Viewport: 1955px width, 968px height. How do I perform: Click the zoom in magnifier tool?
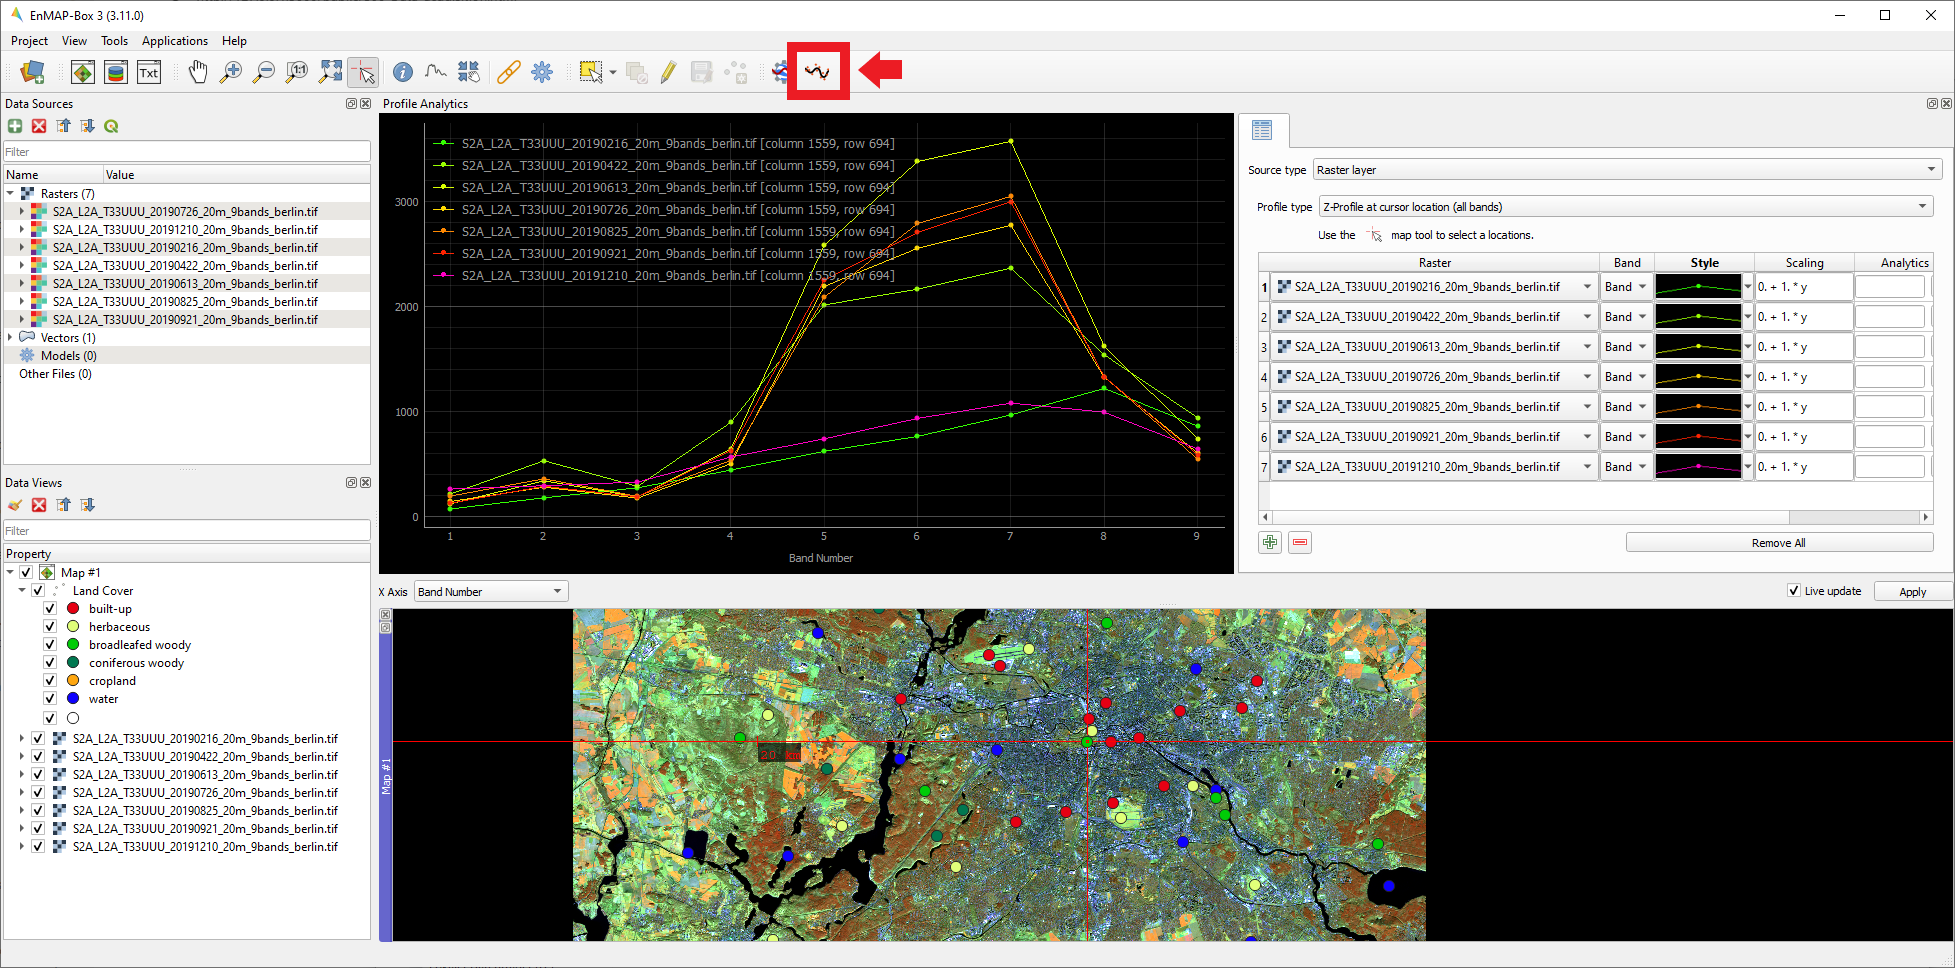(x=231, y=72)
